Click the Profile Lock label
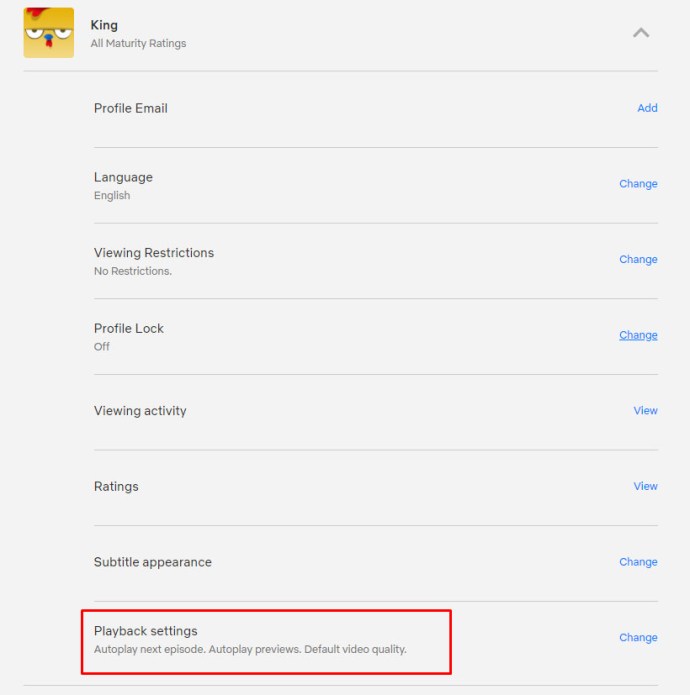 pyautogui.click(x=128, y=328)
